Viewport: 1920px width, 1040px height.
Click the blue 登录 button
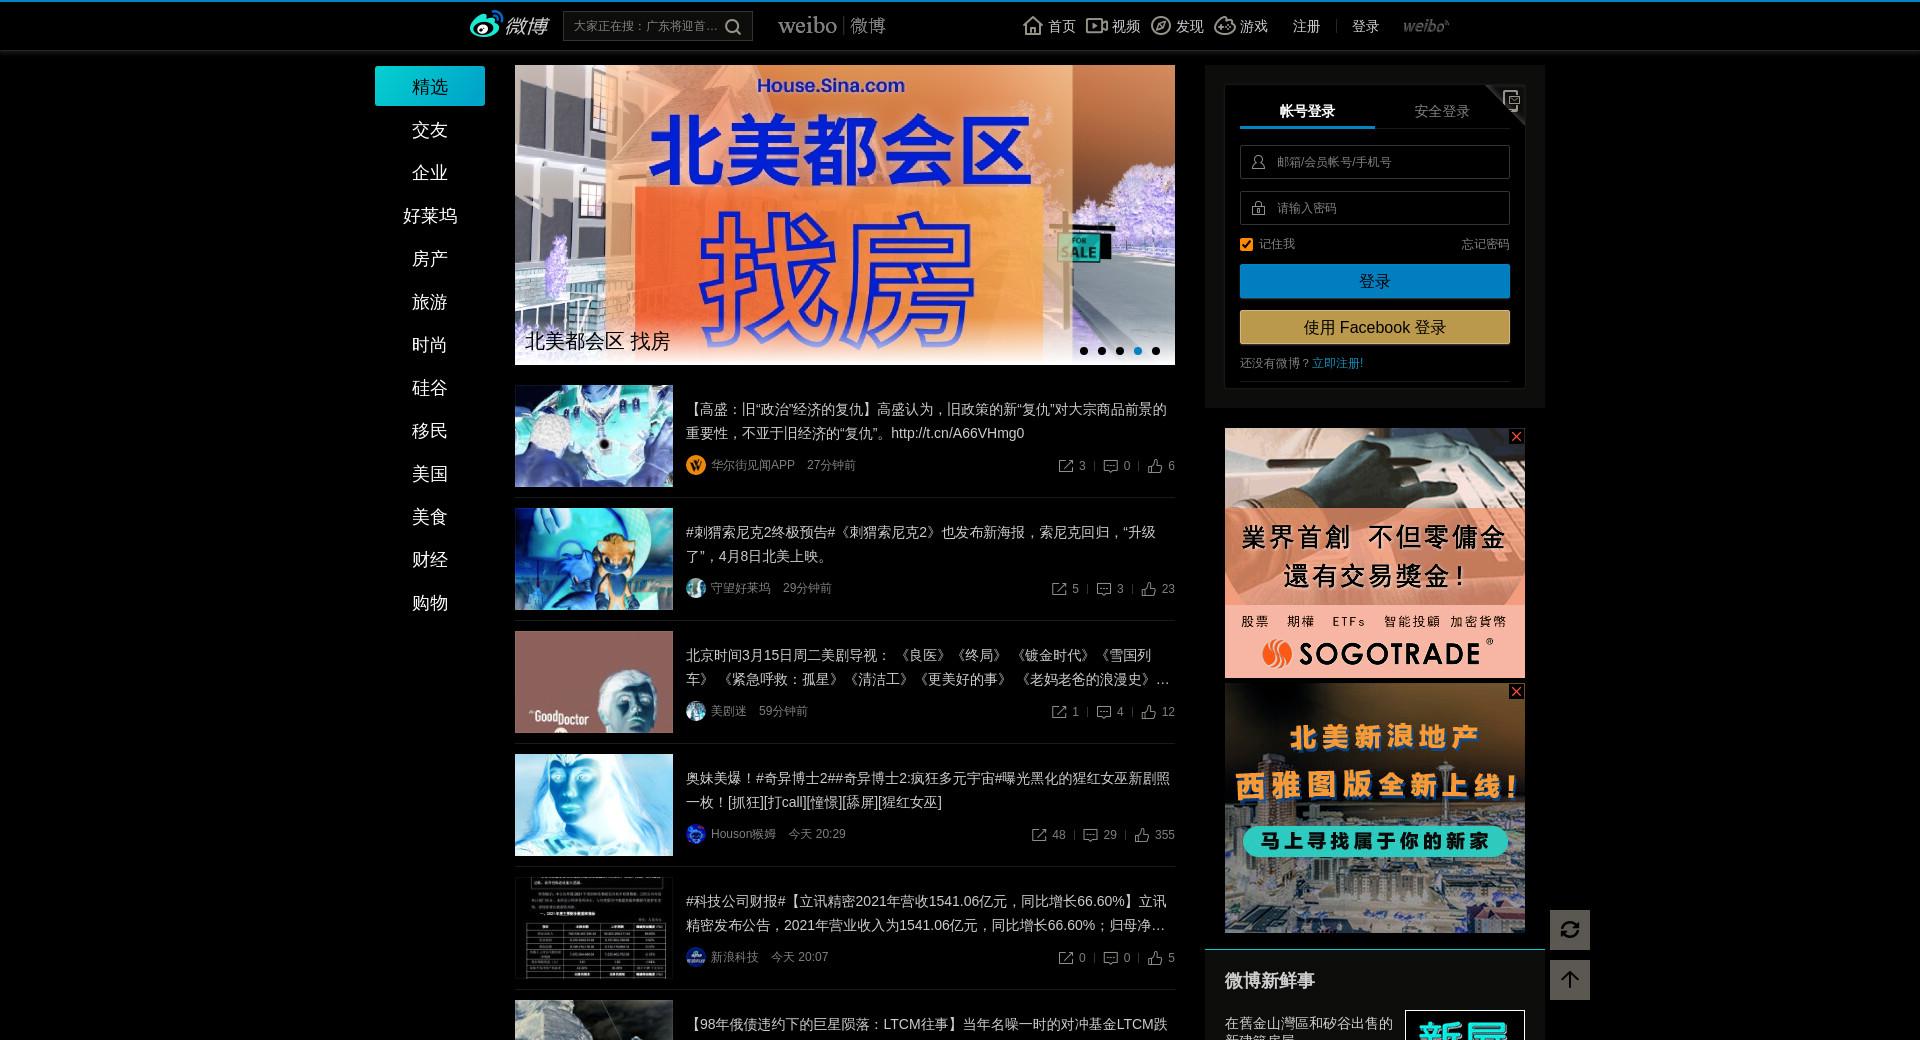[1375, 281]
